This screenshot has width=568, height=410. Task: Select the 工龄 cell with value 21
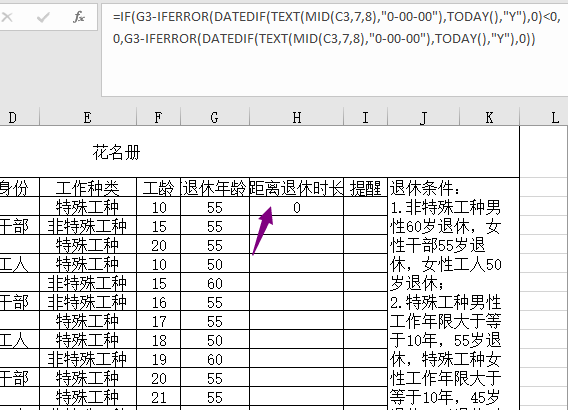click(x=158, y=397)
